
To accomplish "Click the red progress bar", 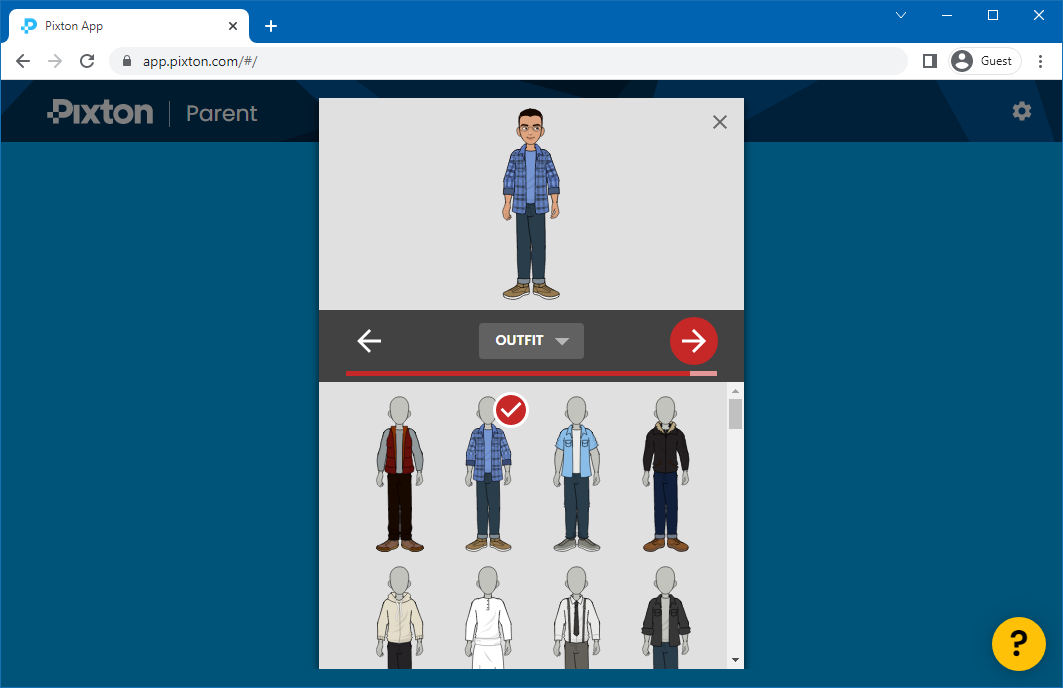I will pyautogui.click(x=520, y=371).
